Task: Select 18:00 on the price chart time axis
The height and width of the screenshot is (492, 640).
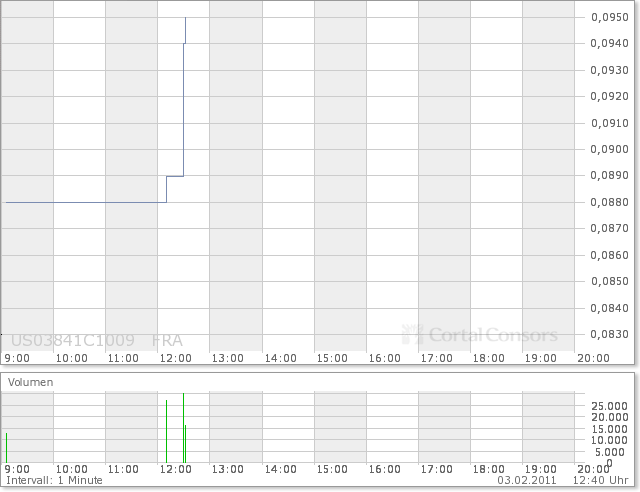Action: [x=489, y=358]
